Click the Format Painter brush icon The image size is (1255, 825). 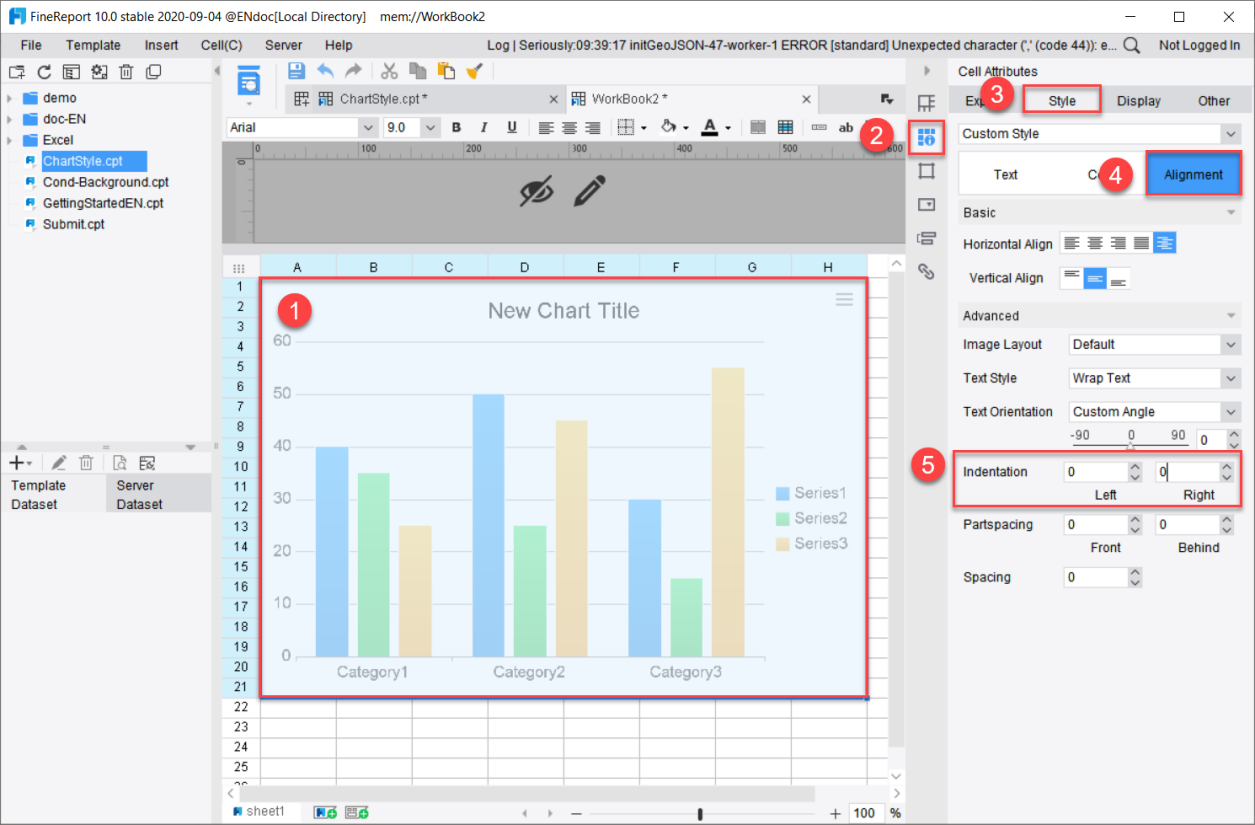pos(474,71)
